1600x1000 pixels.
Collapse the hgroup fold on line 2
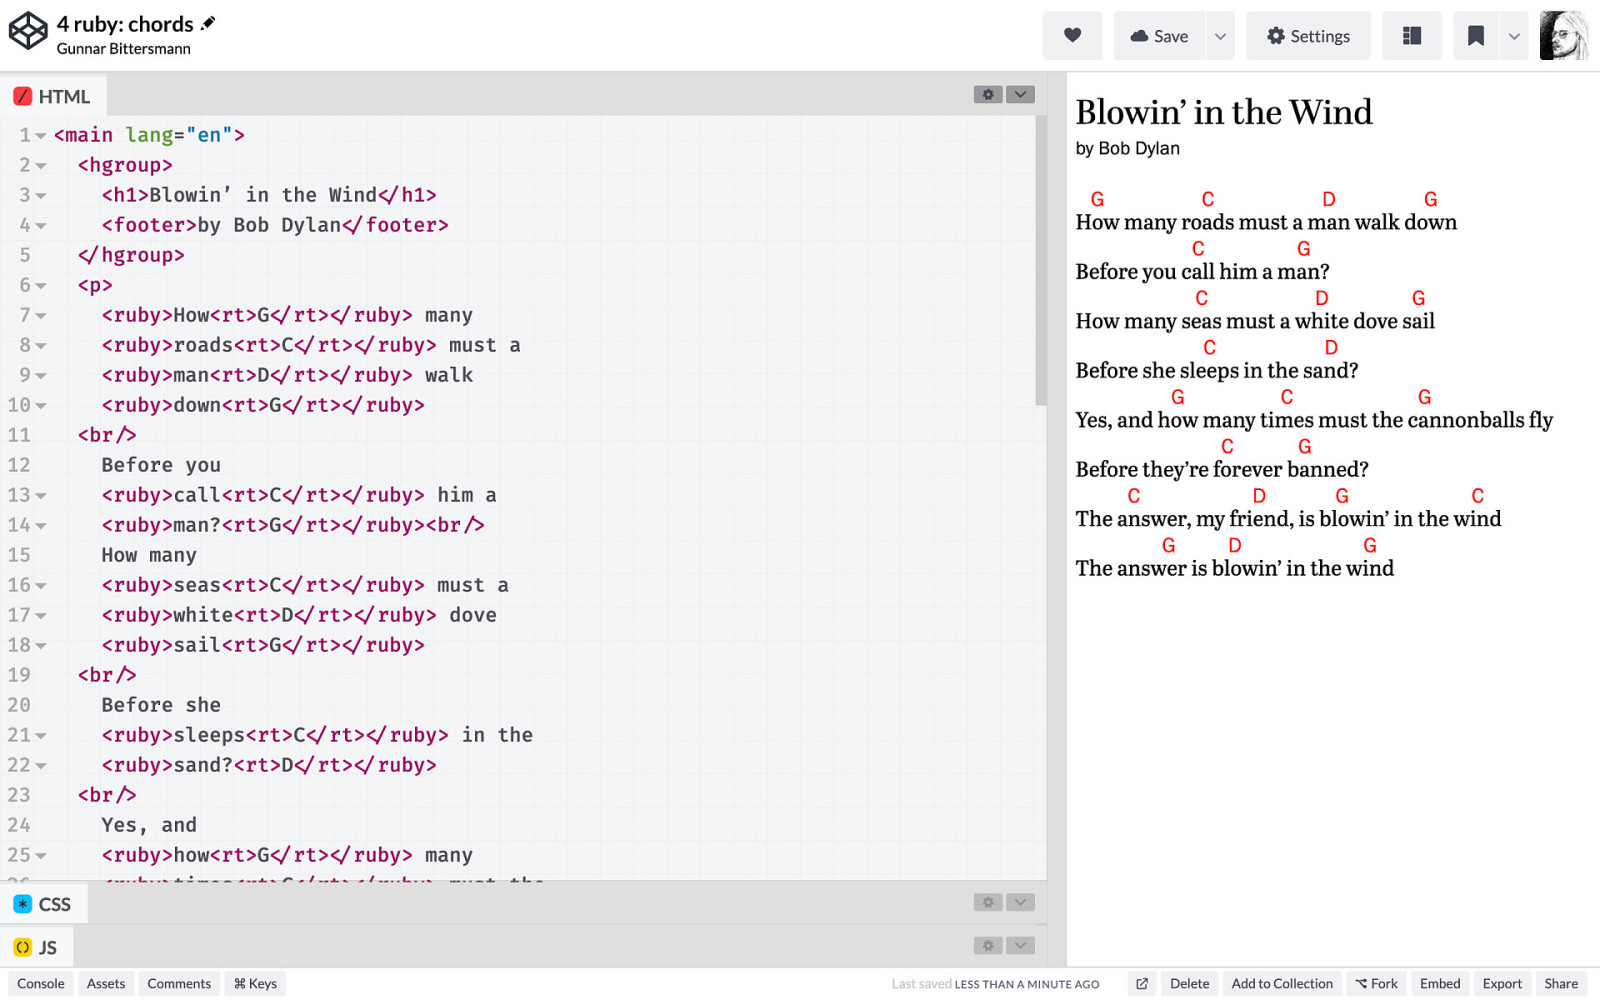pyautogui.click(x=41, y=166)
